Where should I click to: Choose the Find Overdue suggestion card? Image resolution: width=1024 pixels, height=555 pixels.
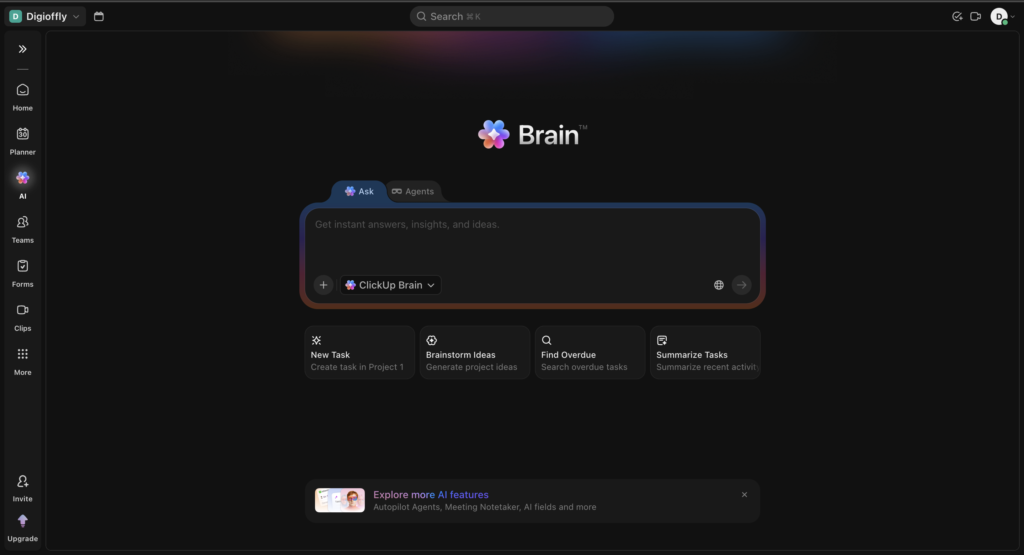tap(590, 353)
